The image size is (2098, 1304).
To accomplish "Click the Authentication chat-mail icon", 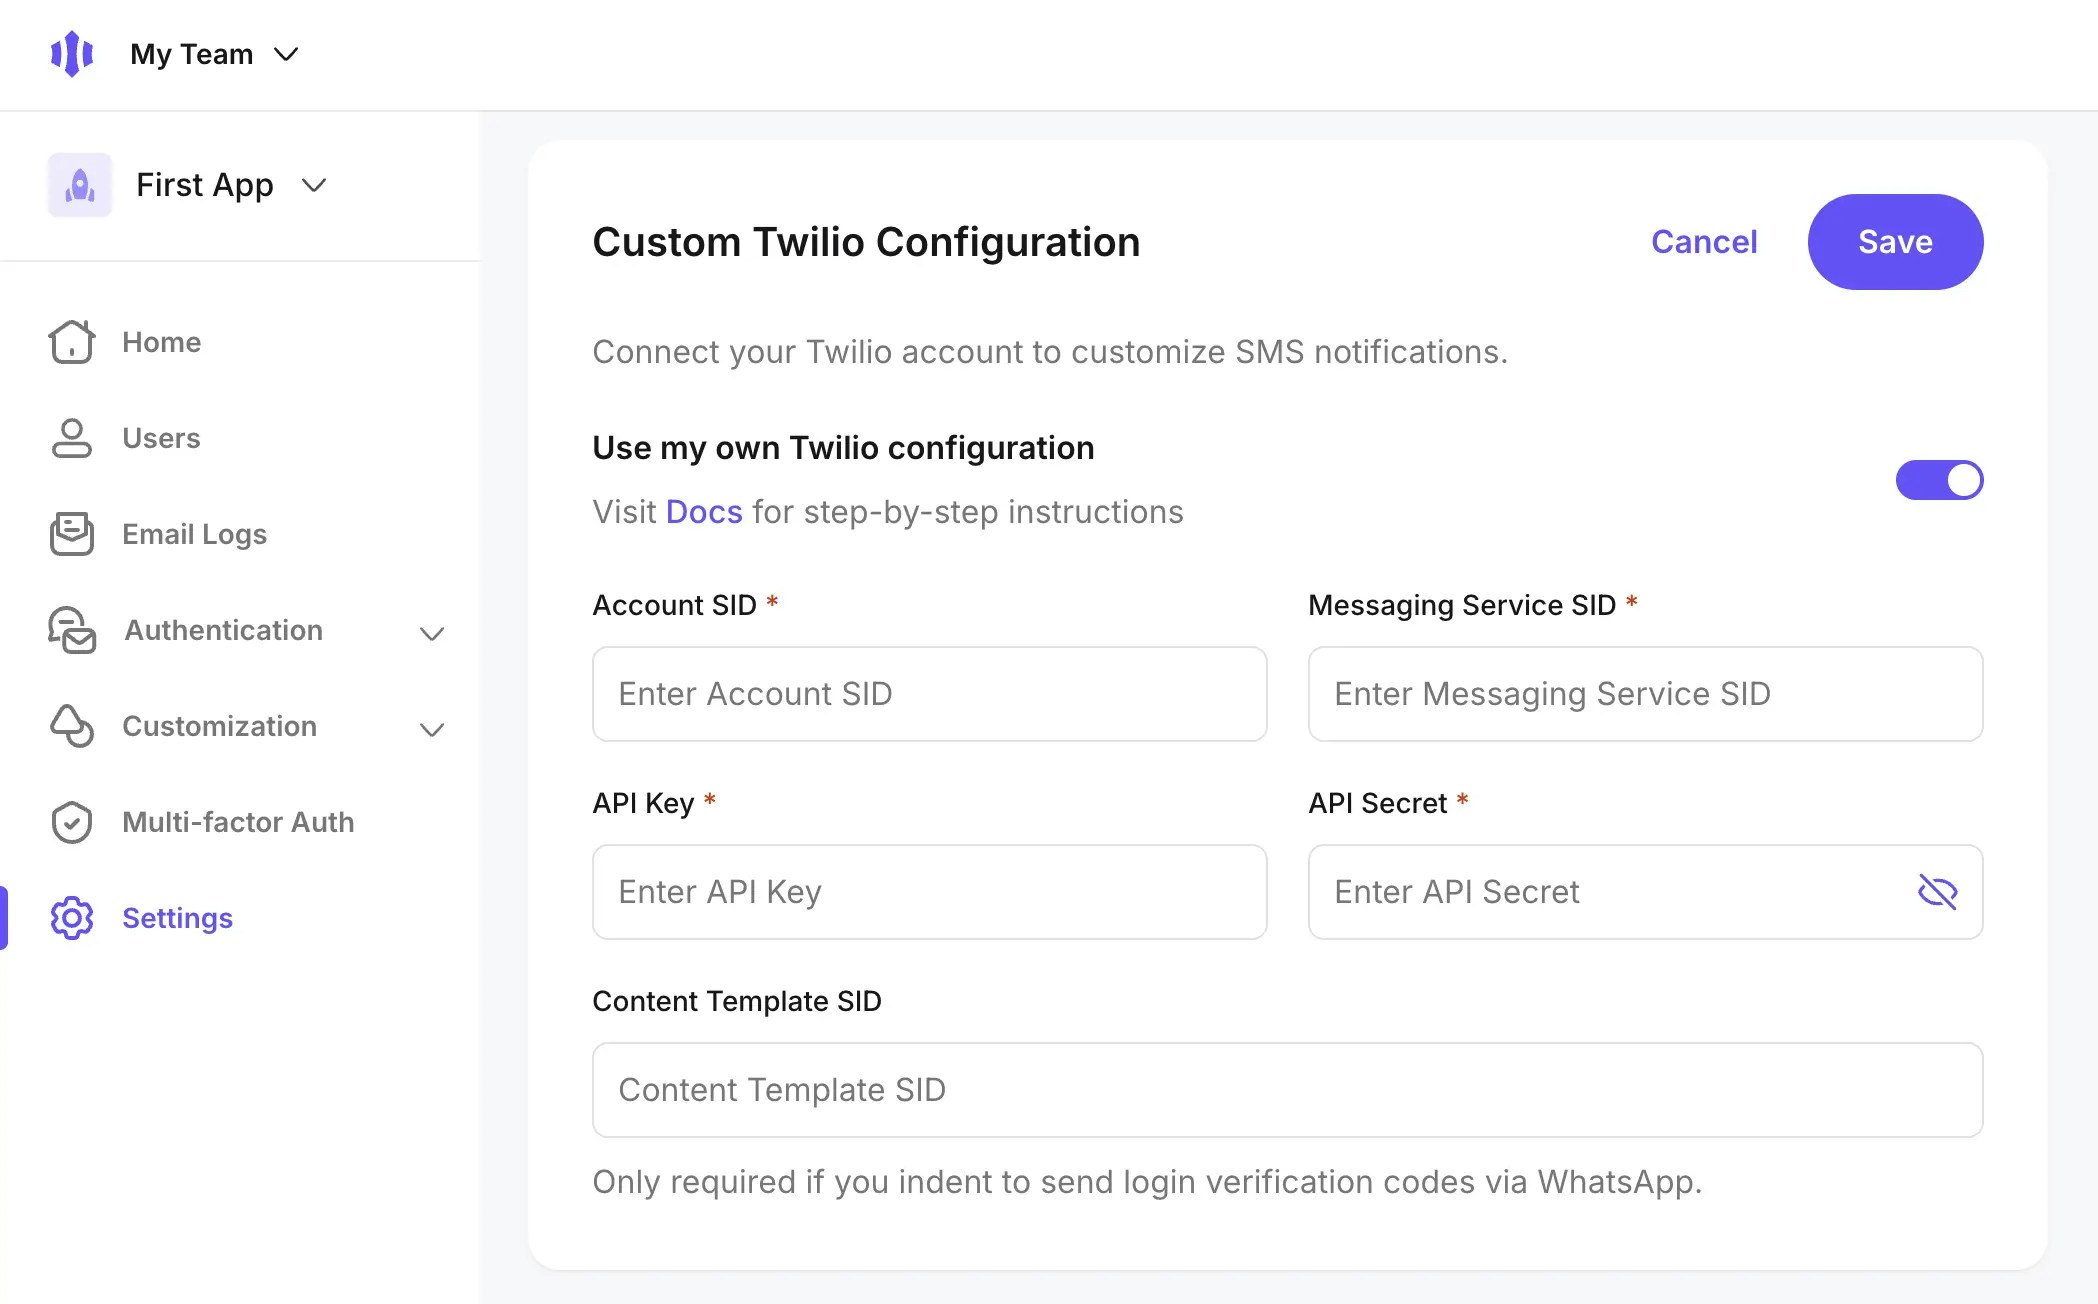I will click(72, 630).
